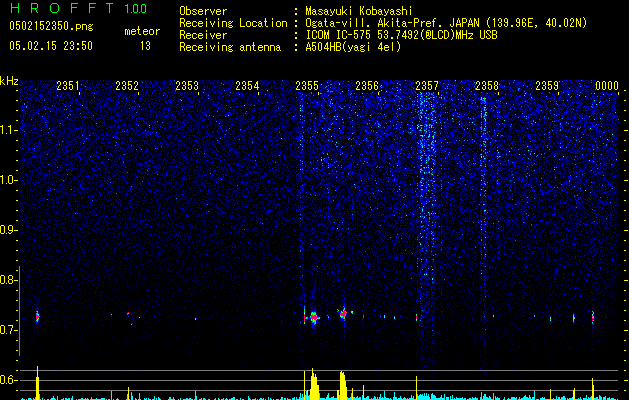
Task: Click the 'Receiver' field label
Action: (203, 35)
